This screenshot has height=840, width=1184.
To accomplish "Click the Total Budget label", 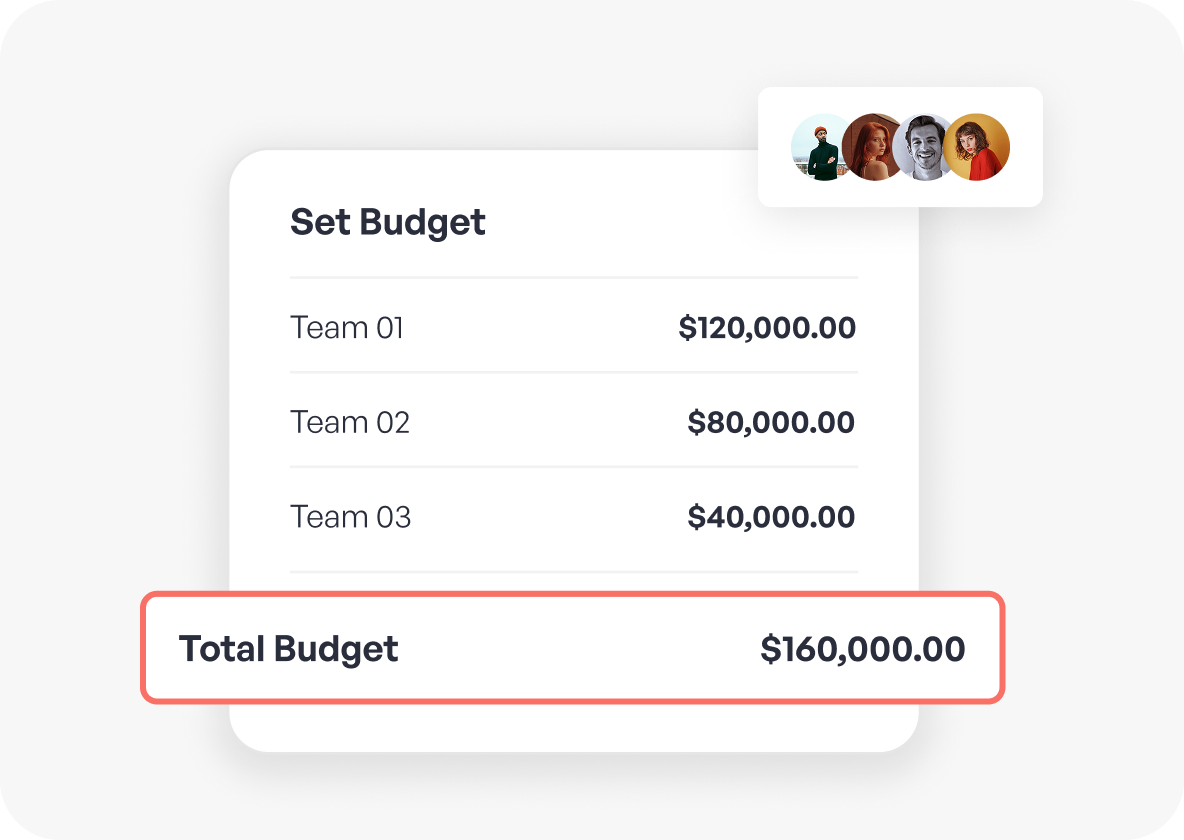I will coord(288,649).
